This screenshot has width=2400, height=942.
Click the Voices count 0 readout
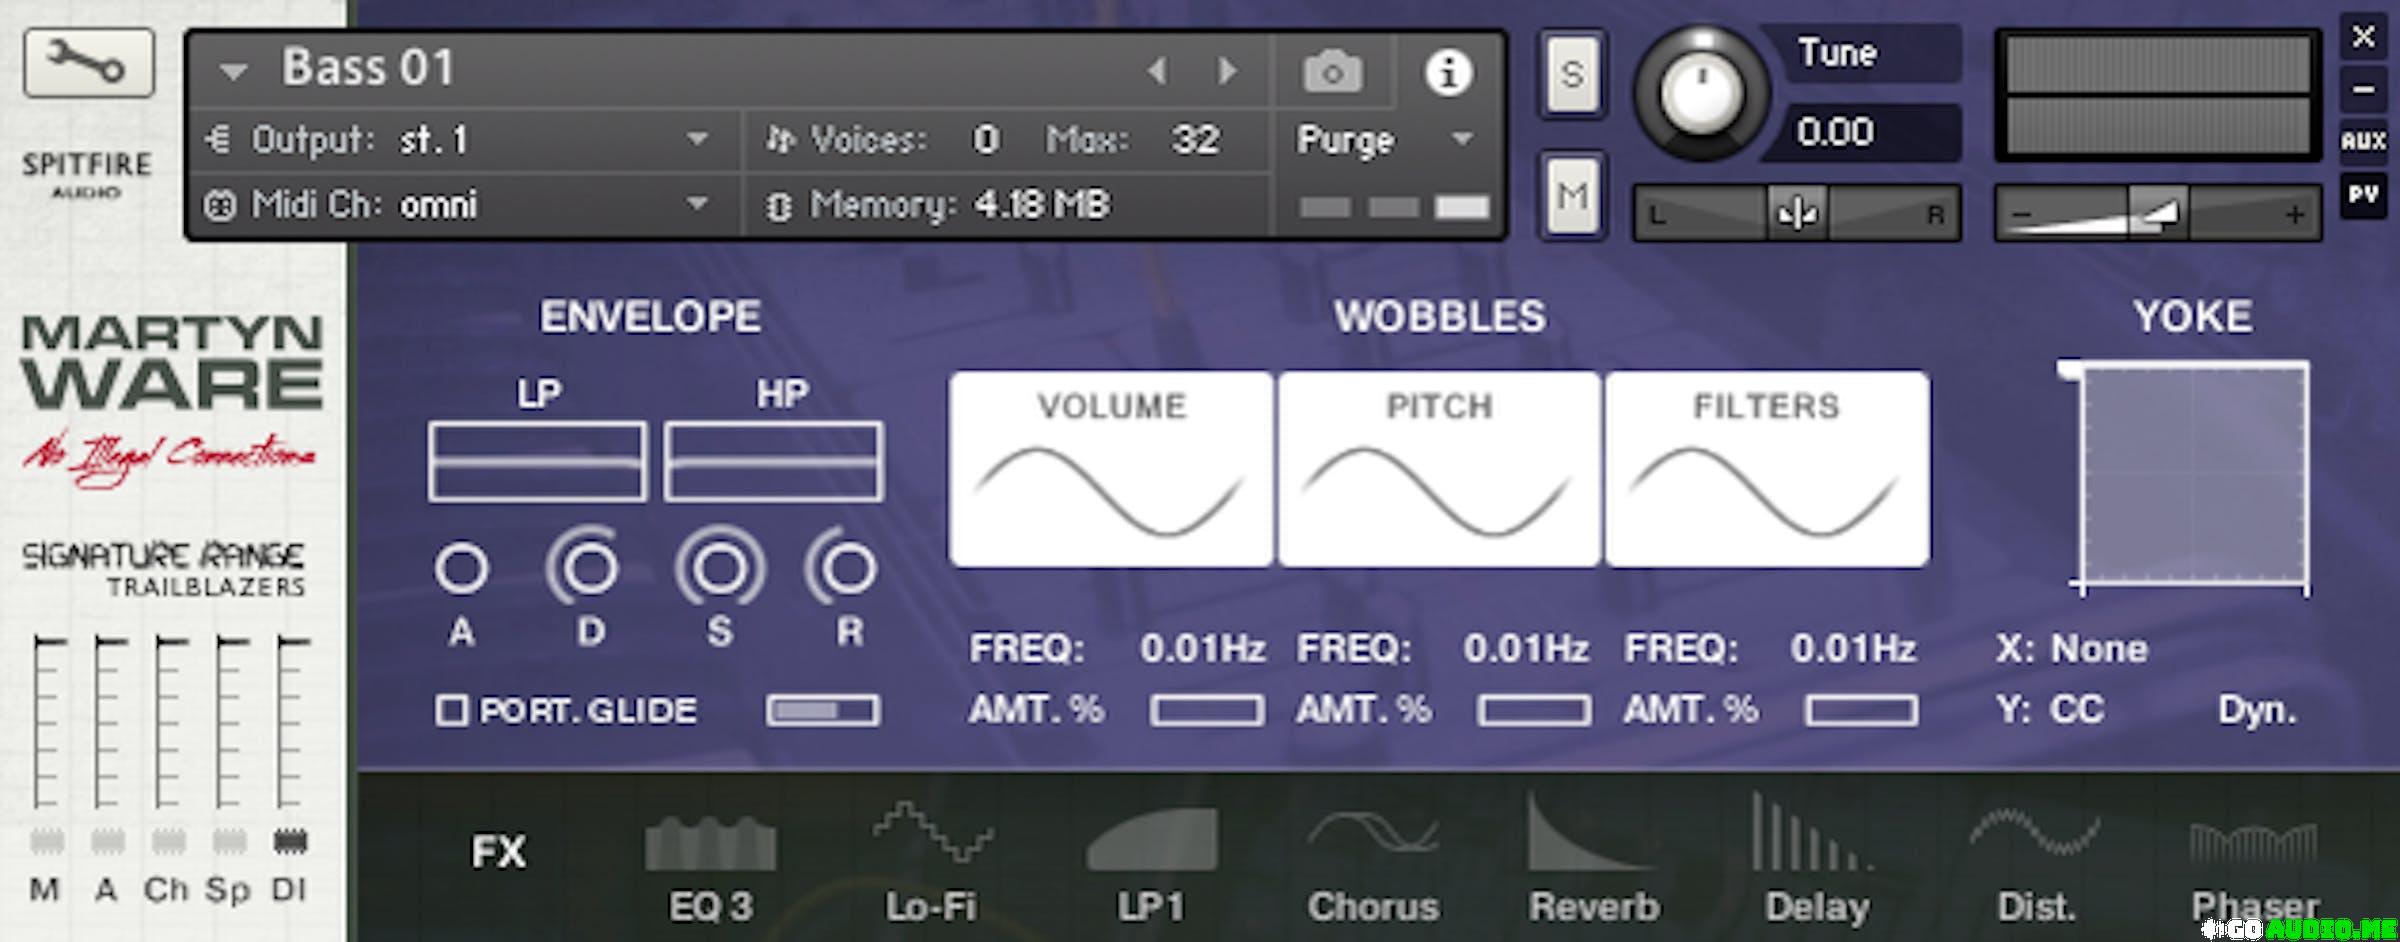[x=986, y=139]
